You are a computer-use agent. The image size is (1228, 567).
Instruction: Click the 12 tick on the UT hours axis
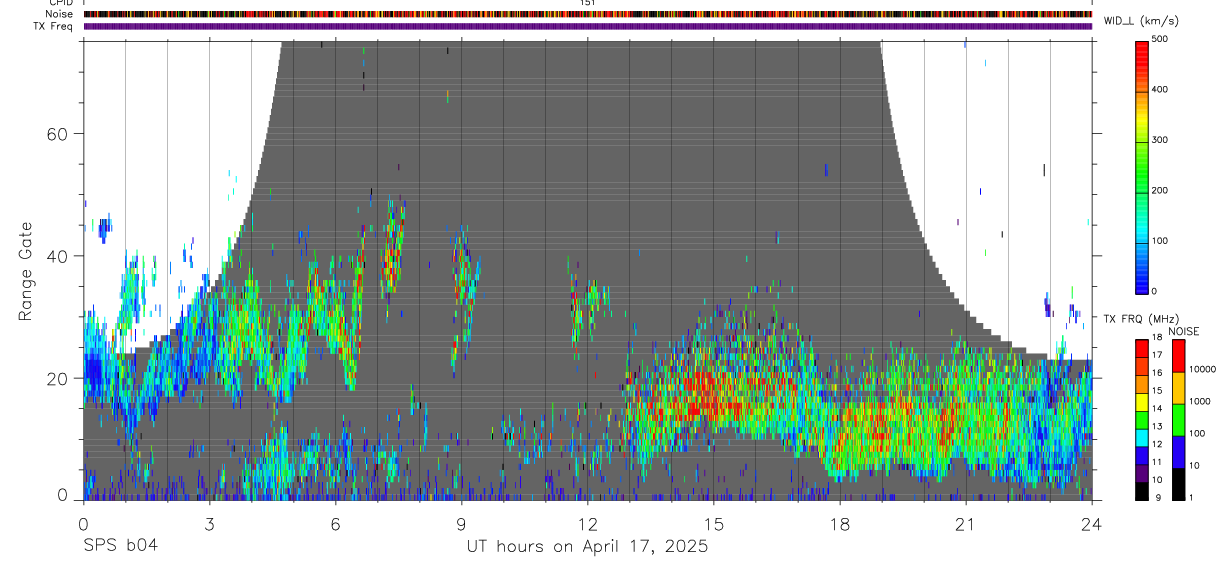(587, 523)
